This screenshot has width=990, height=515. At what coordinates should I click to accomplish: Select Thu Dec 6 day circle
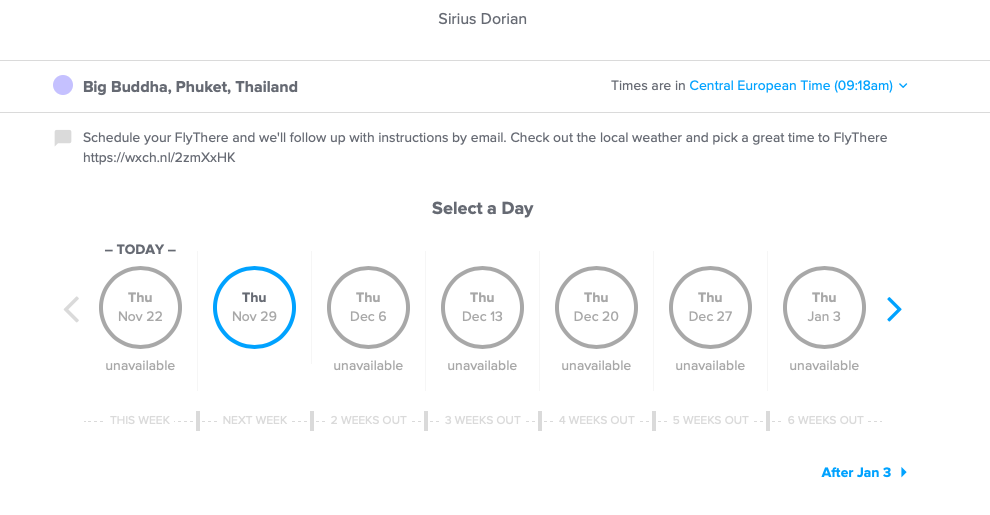pos(368,307)
